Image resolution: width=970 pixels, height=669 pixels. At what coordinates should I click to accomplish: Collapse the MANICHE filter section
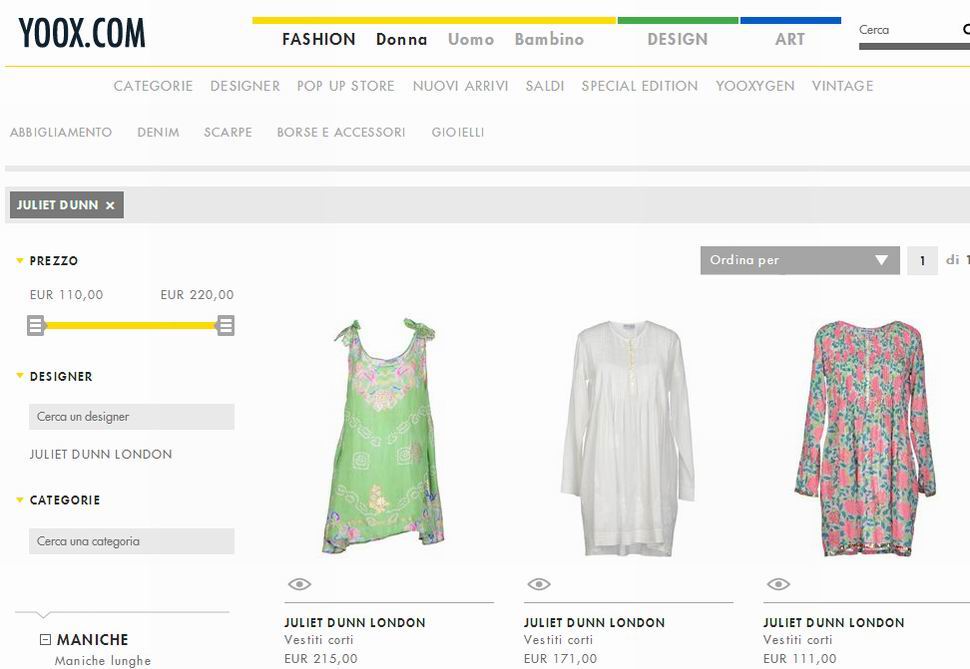(x=45, y=639)
